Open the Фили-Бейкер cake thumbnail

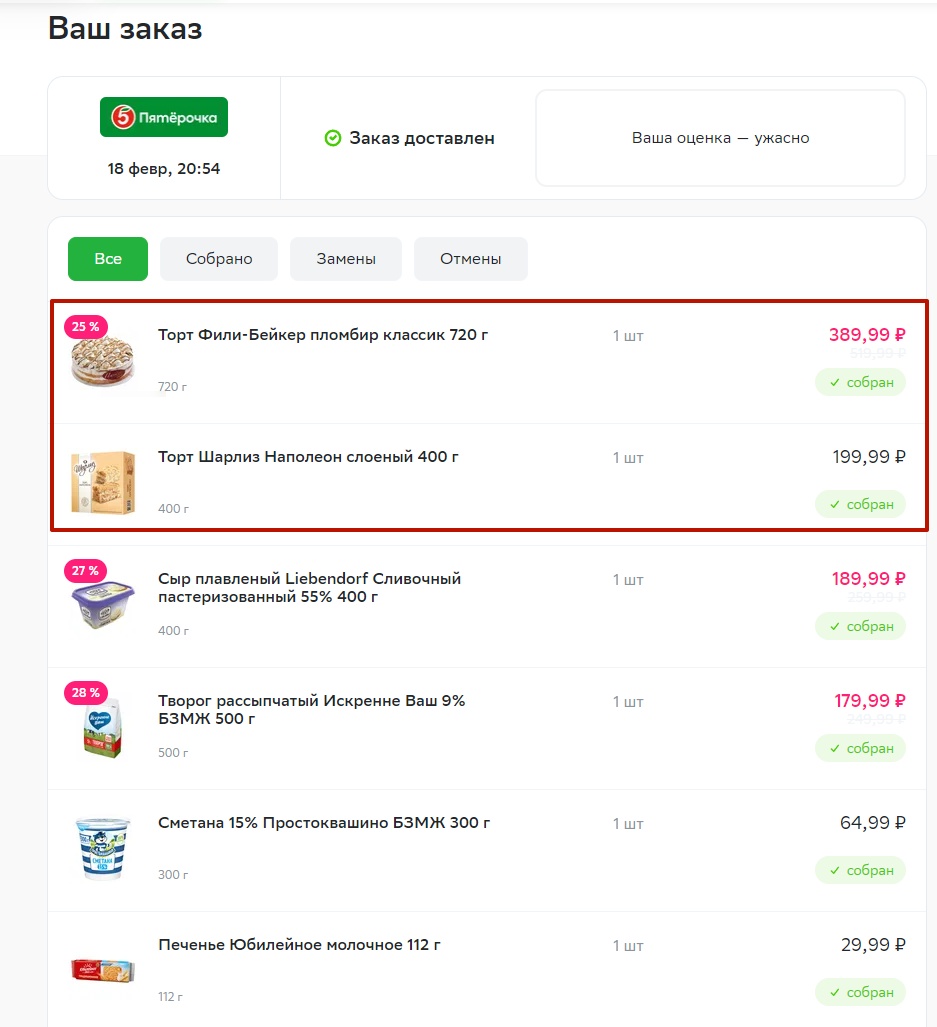point(103,361)
